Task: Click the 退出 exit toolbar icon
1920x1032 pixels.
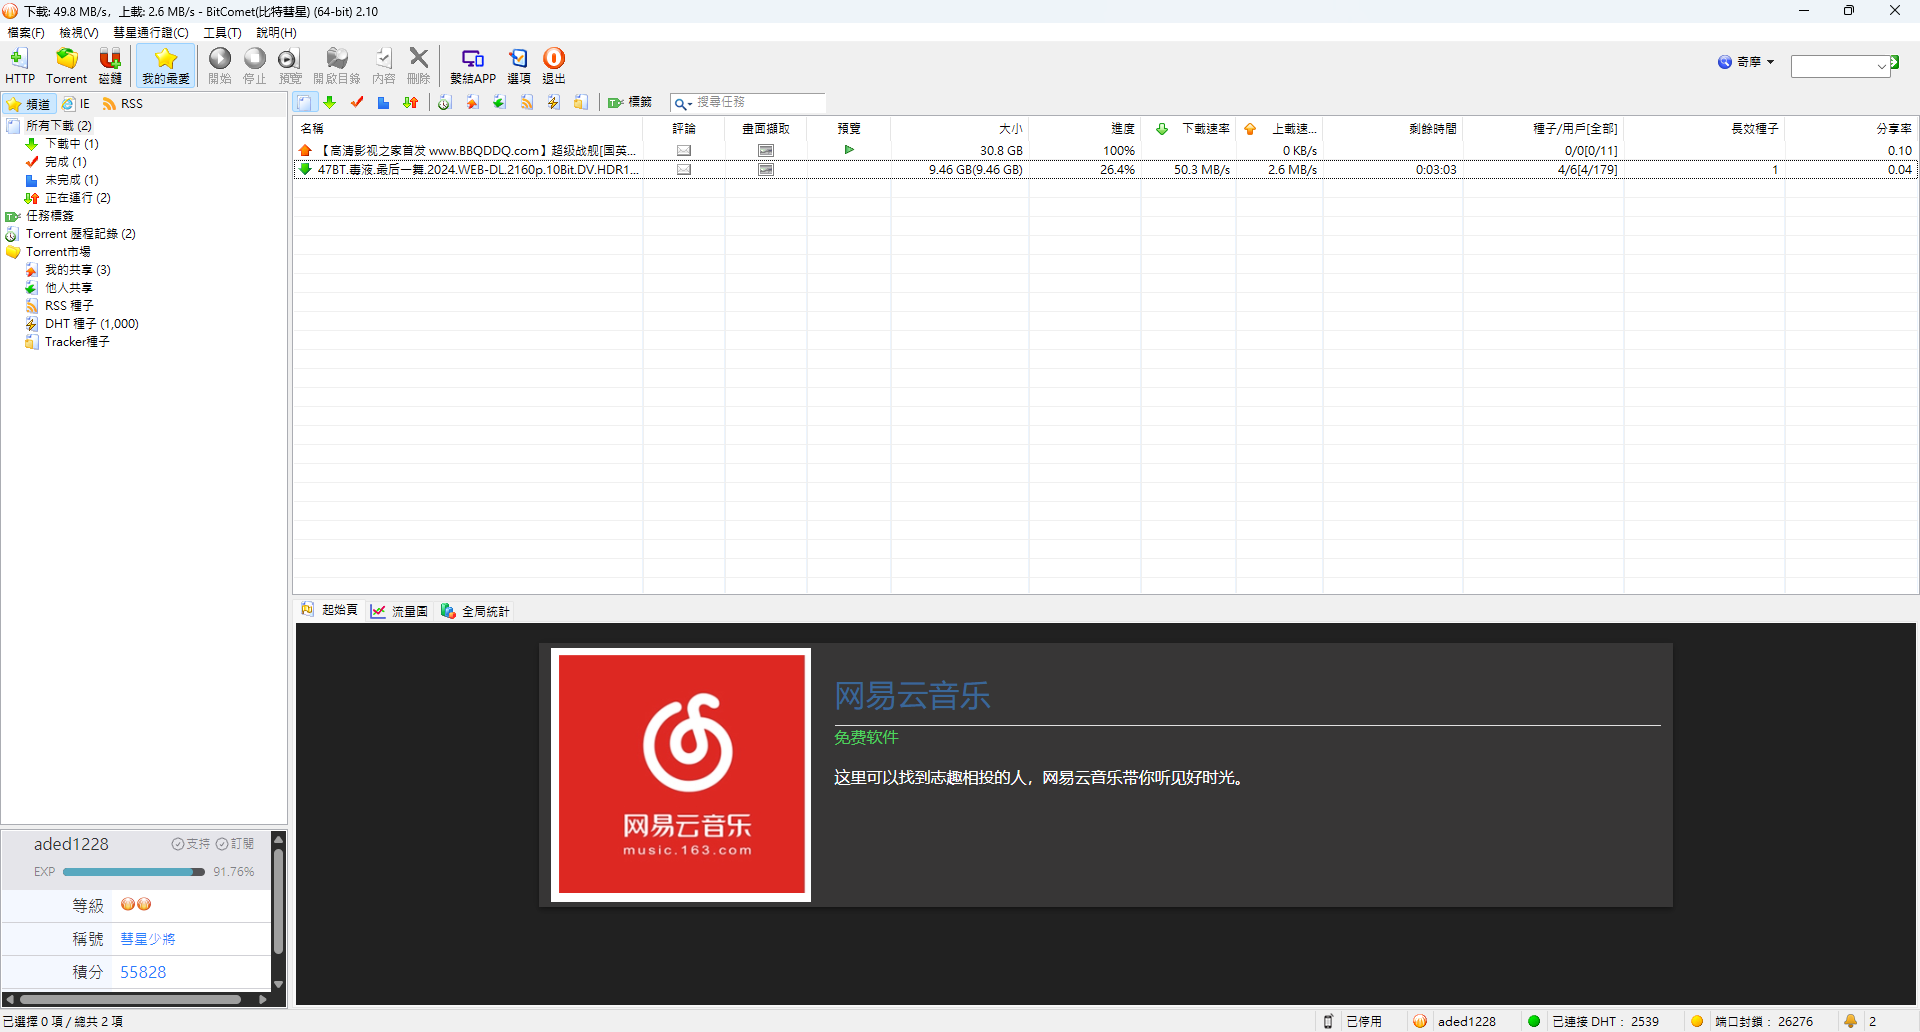Action: point(554,66)
